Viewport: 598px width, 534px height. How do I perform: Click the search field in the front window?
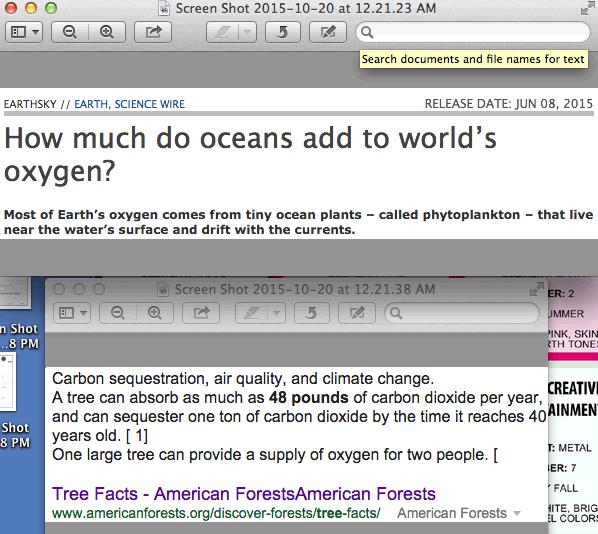[473, 32]
